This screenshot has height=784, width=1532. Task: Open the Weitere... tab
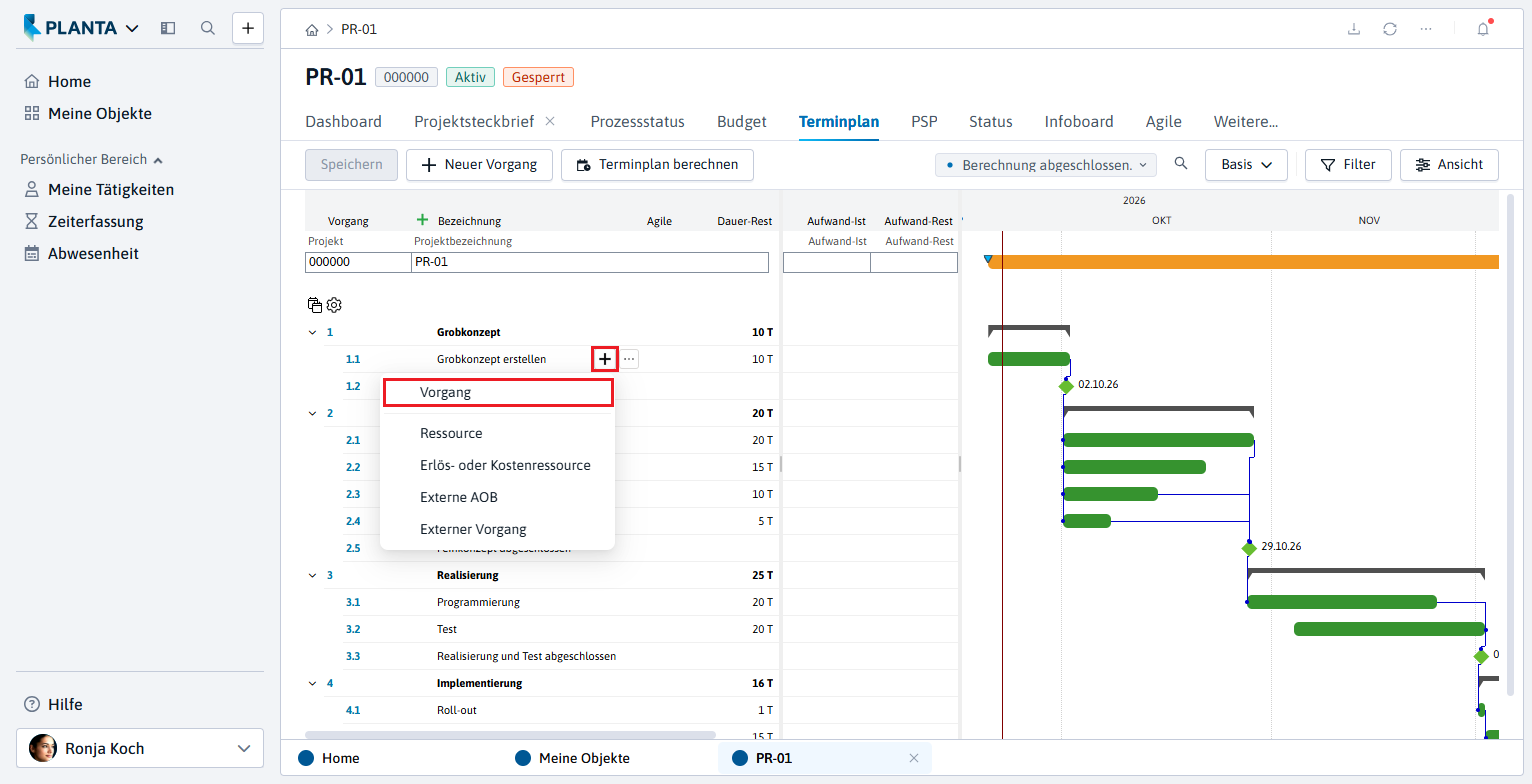pyautogui.click(x=1246, y=122)
